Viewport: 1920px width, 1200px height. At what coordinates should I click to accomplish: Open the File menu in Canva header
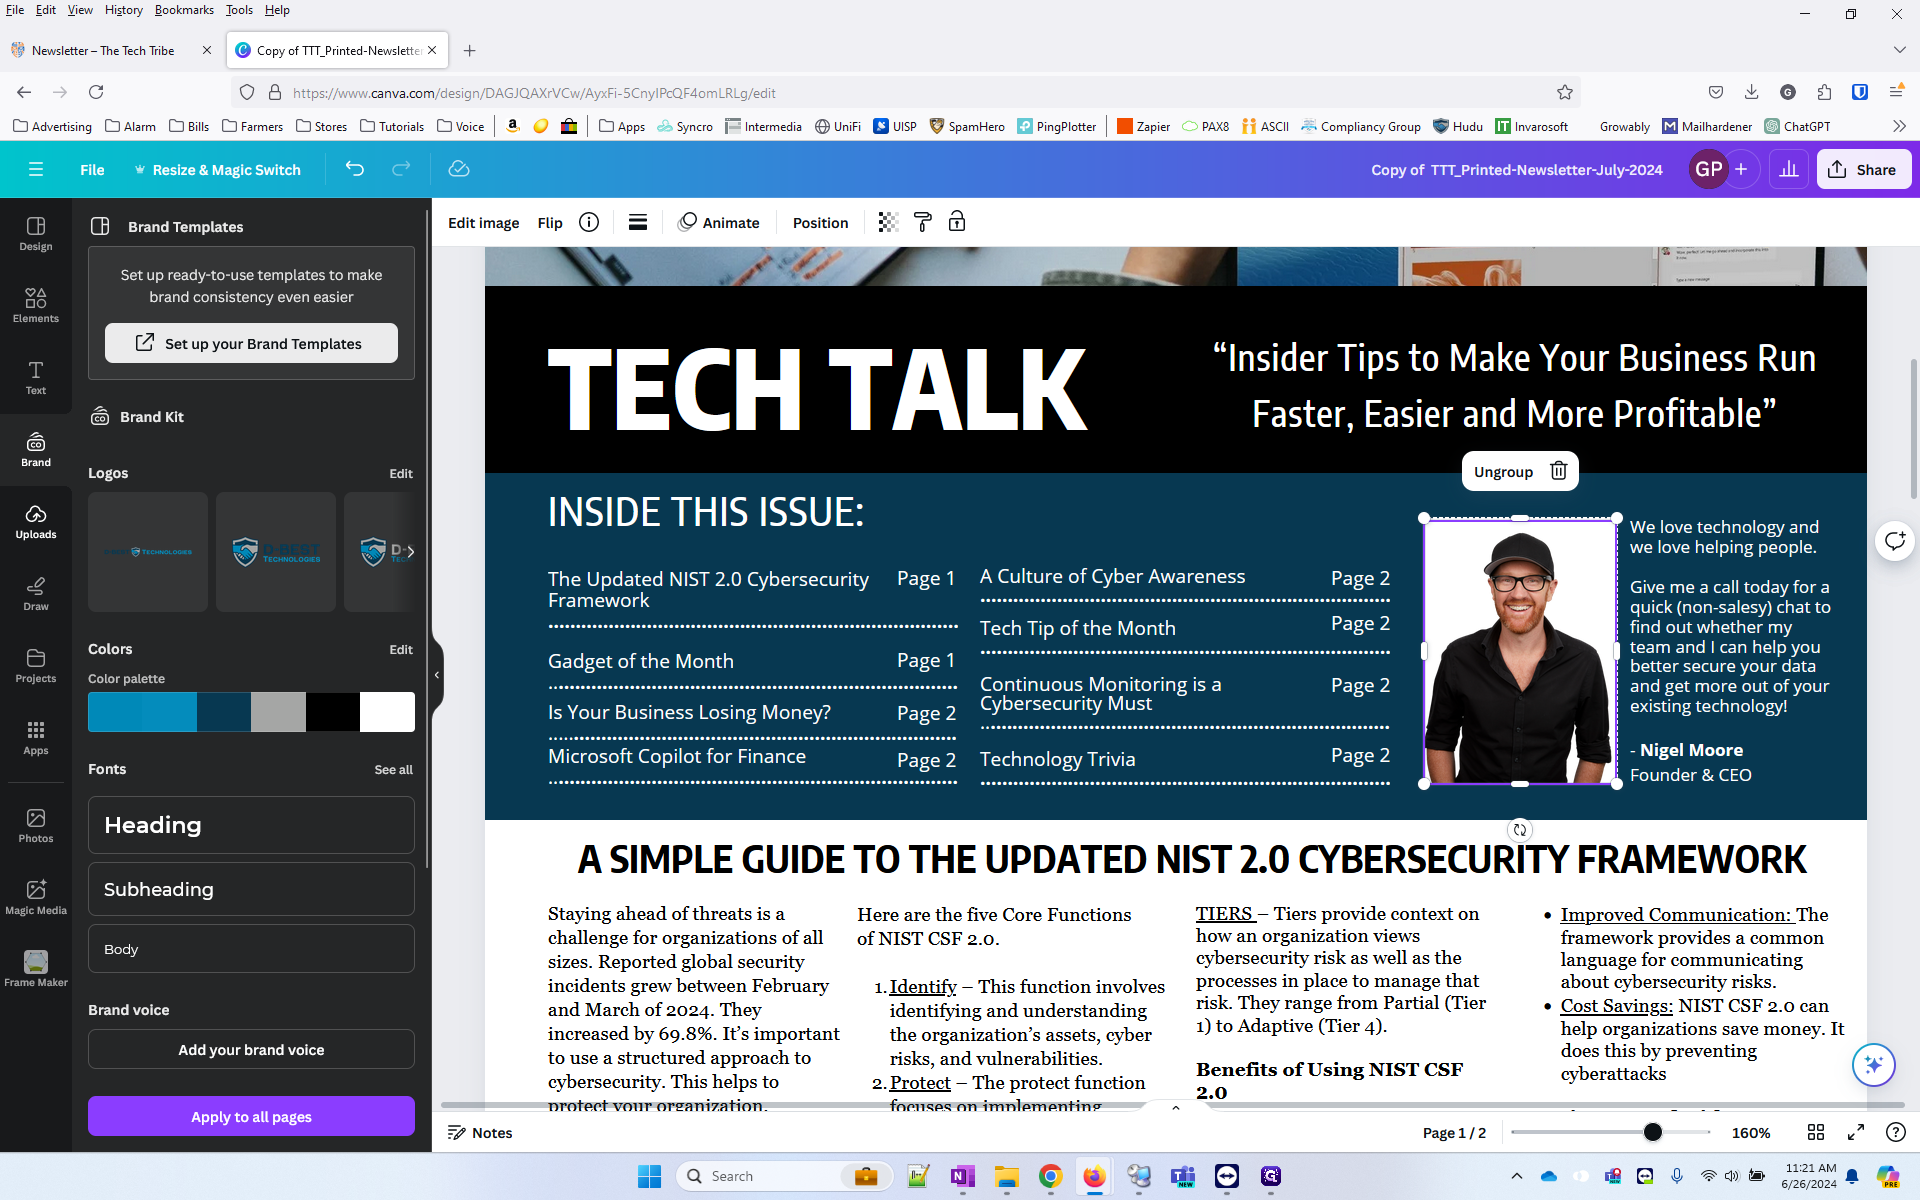tap(92, 169)
